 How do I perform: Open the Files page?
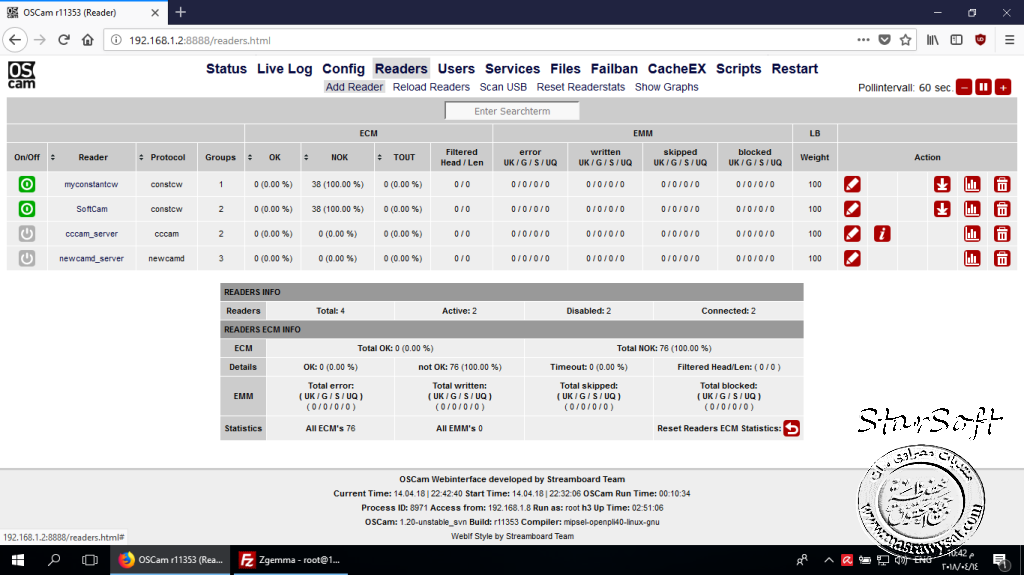coord(565,69)
